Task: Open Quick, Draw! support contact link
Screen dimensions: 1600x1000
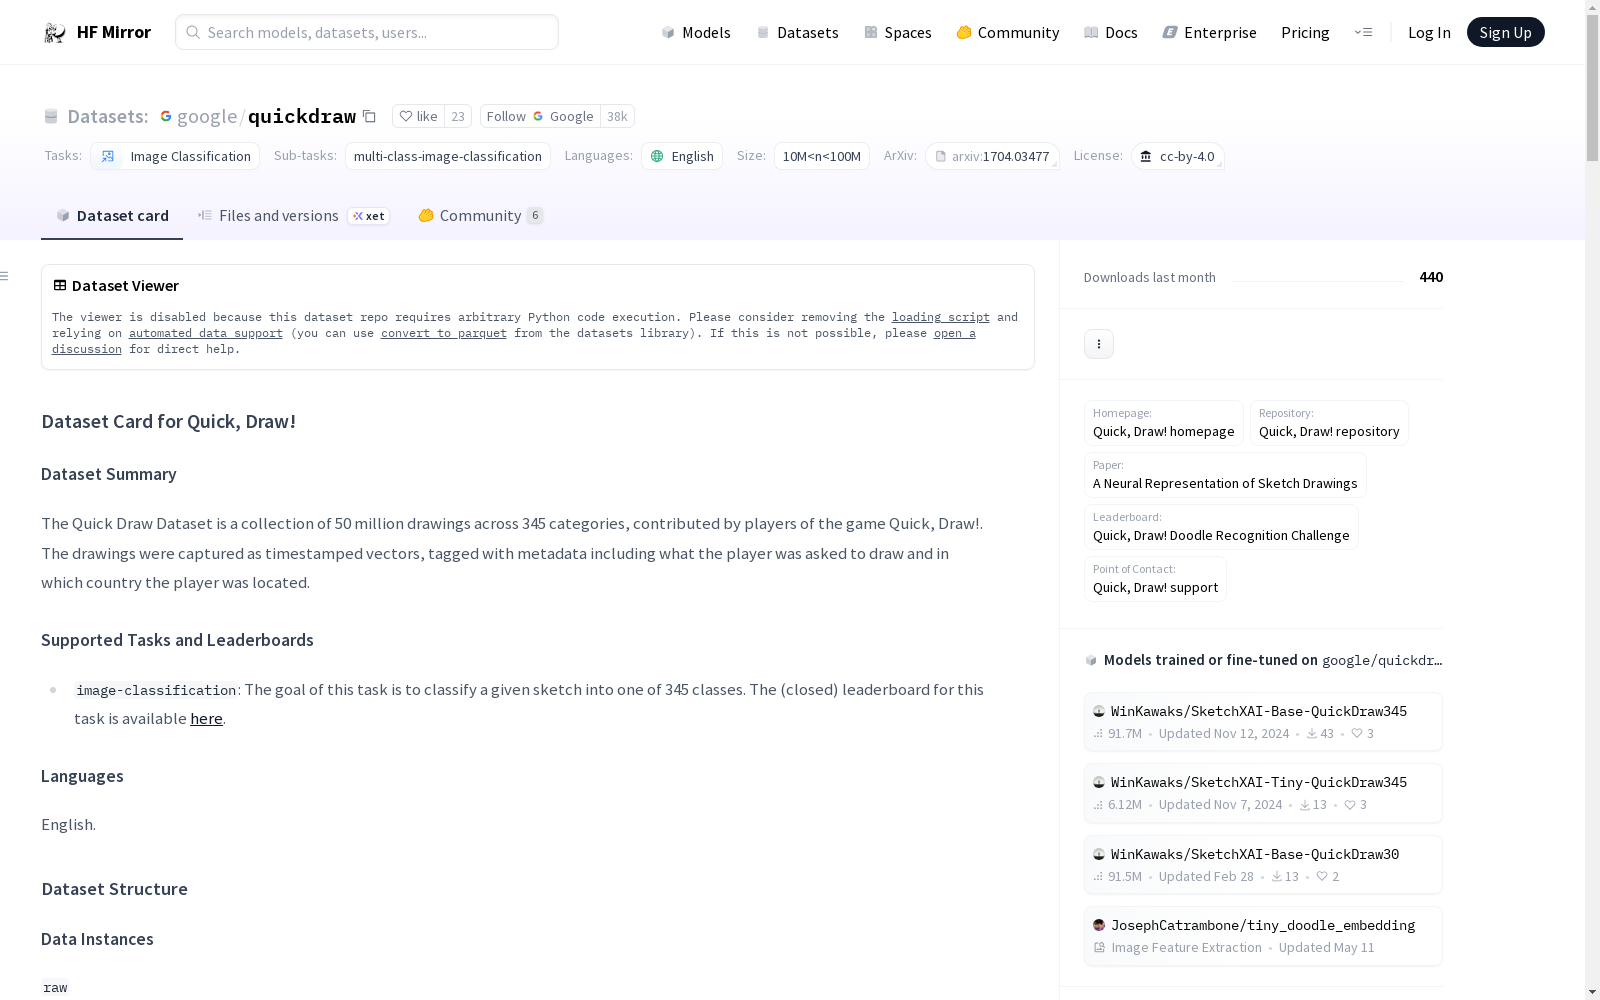Action: click(1155, 579)
